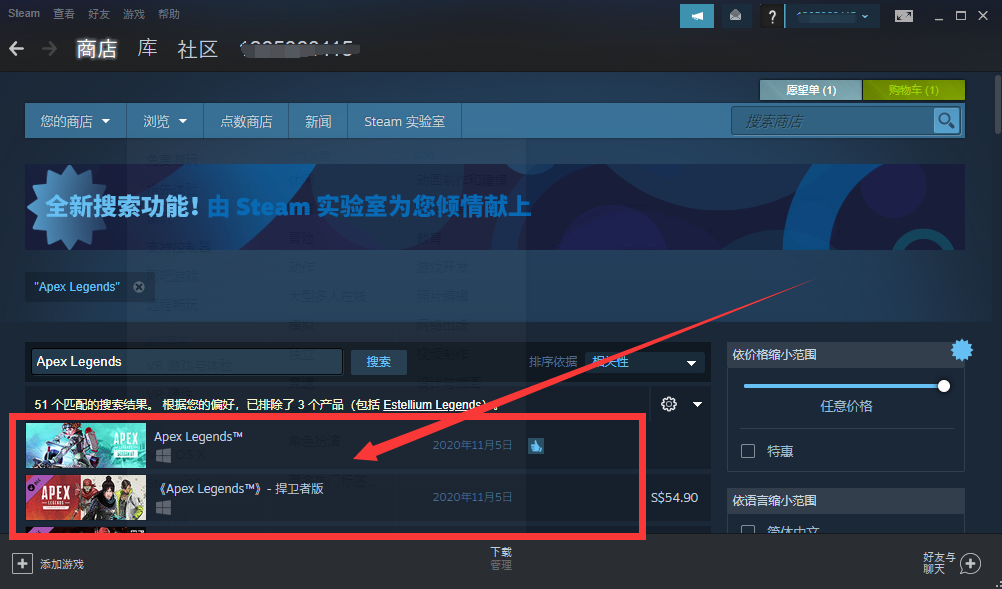The height and width of the screenshot is (589, 1002).
Task: Open the 愿望单 (1) wishlist
Action: 810,90
